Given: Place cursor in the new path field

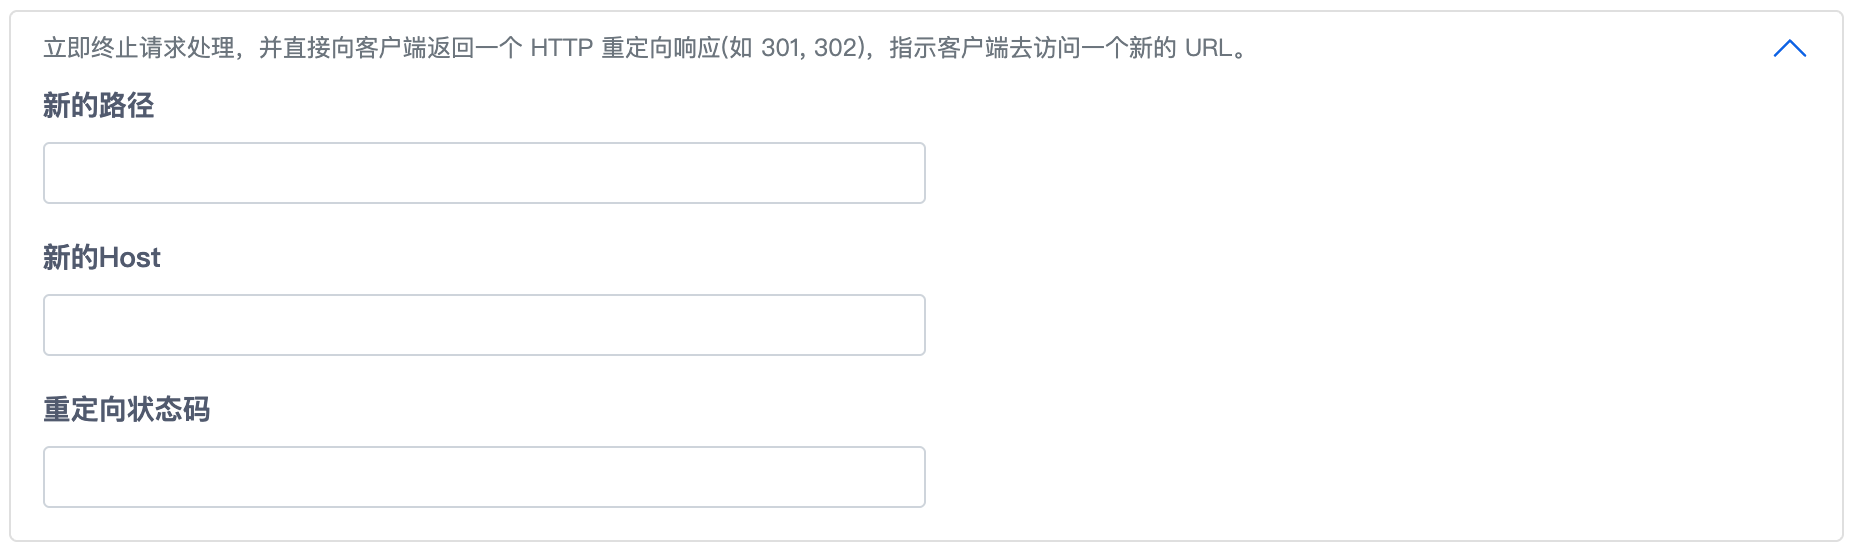Looking at the screenshot, I should (484, 173).
